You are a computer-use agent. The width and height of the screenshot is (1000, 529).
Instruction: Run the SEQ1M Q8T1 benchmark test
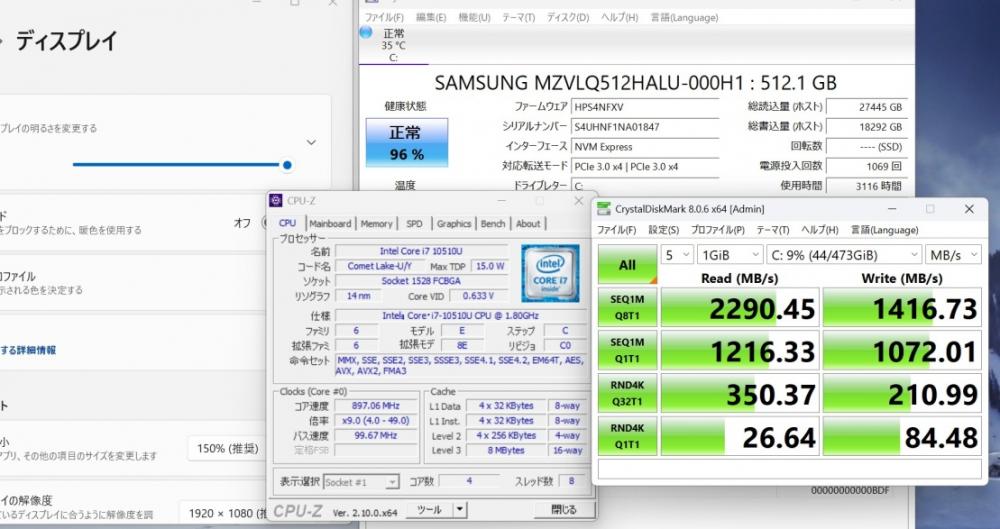628,308
